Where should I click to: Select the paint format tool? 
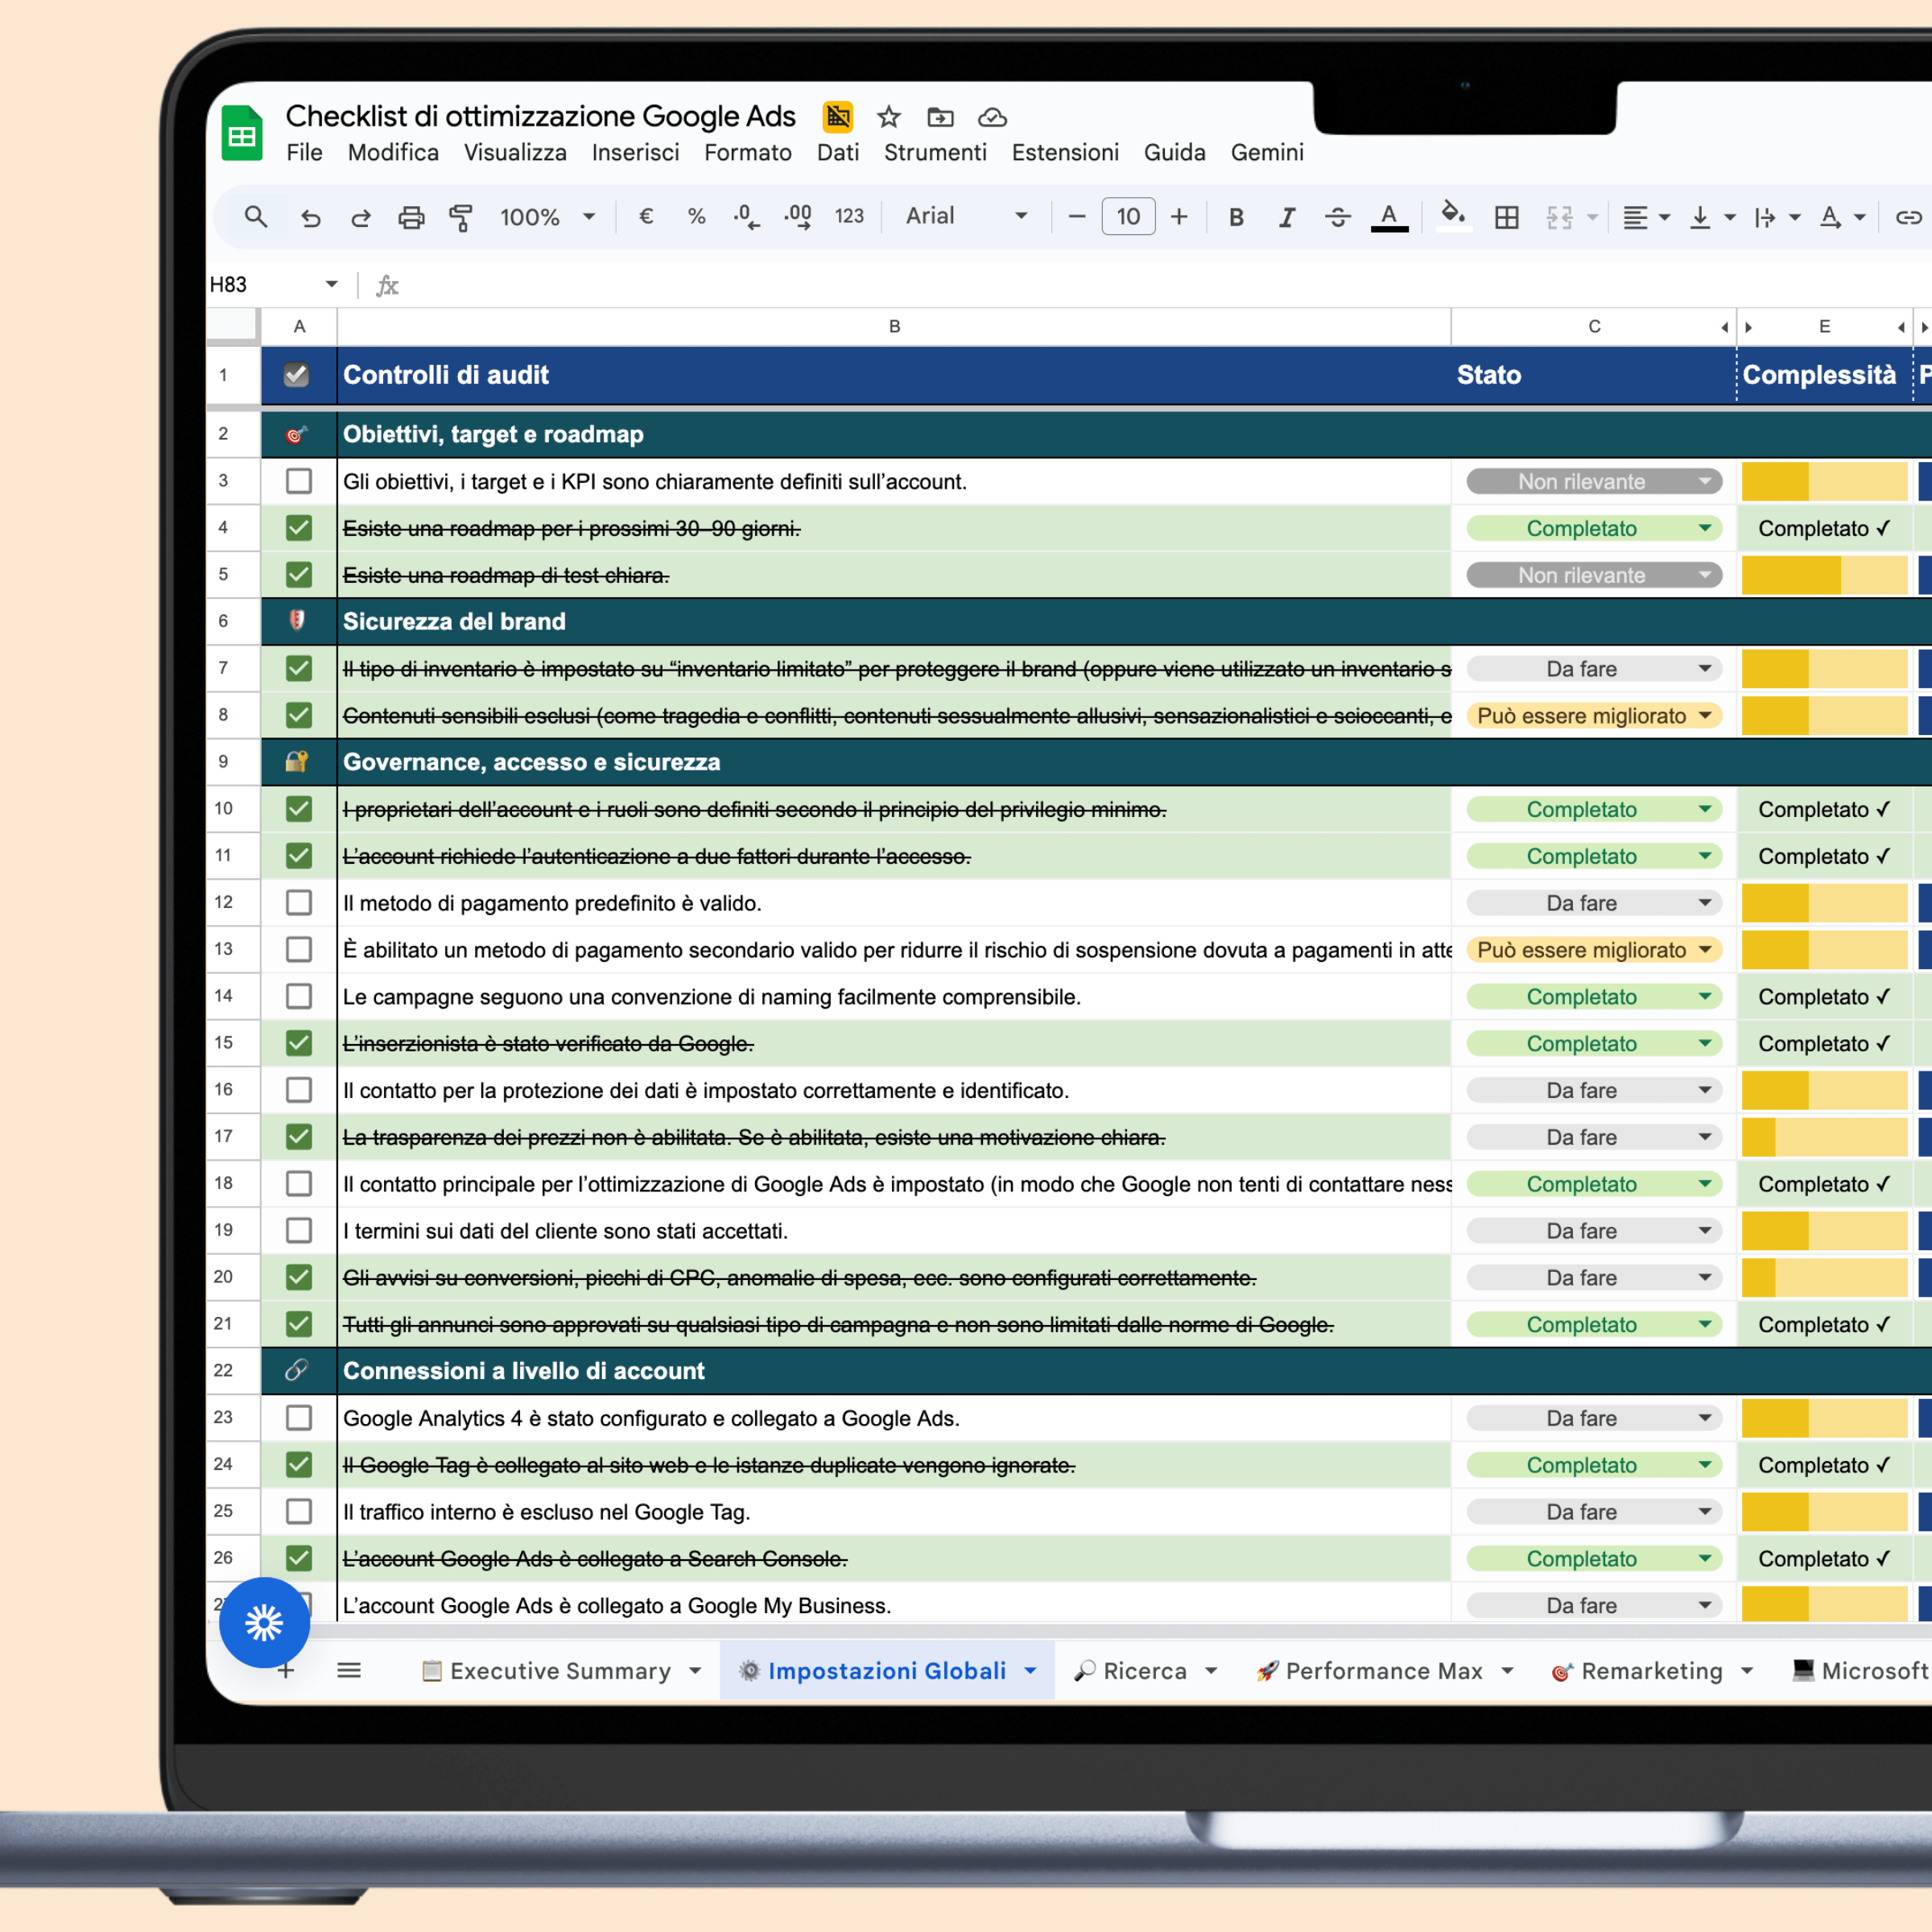click(x=461, y=217)
